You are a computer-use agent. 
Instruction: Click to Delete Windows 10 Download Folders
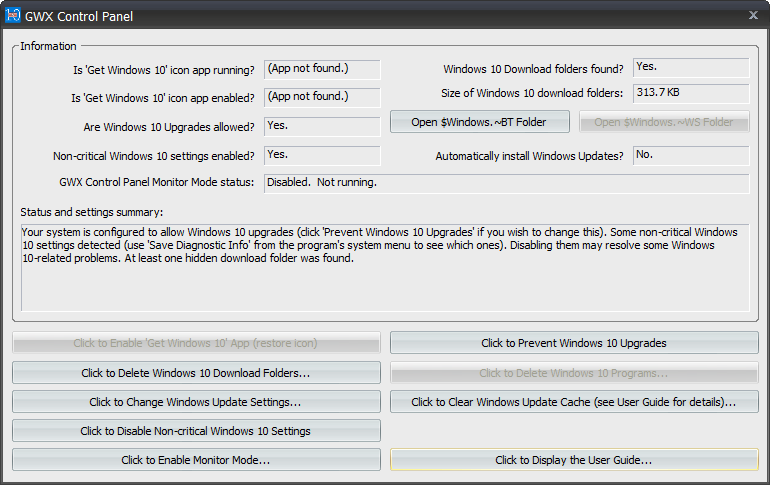point(196,373)
